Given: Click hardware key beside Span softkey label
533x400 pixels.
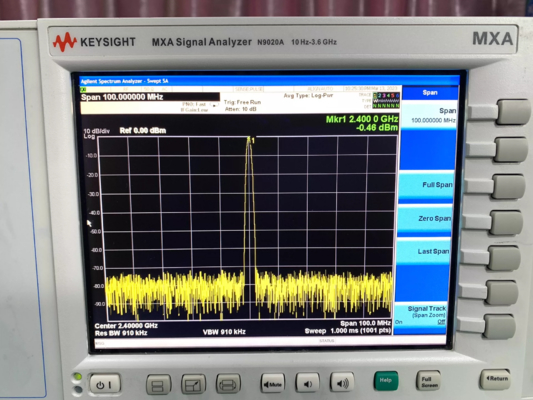Looking at the screenshot, I should [x=513, y=112].
